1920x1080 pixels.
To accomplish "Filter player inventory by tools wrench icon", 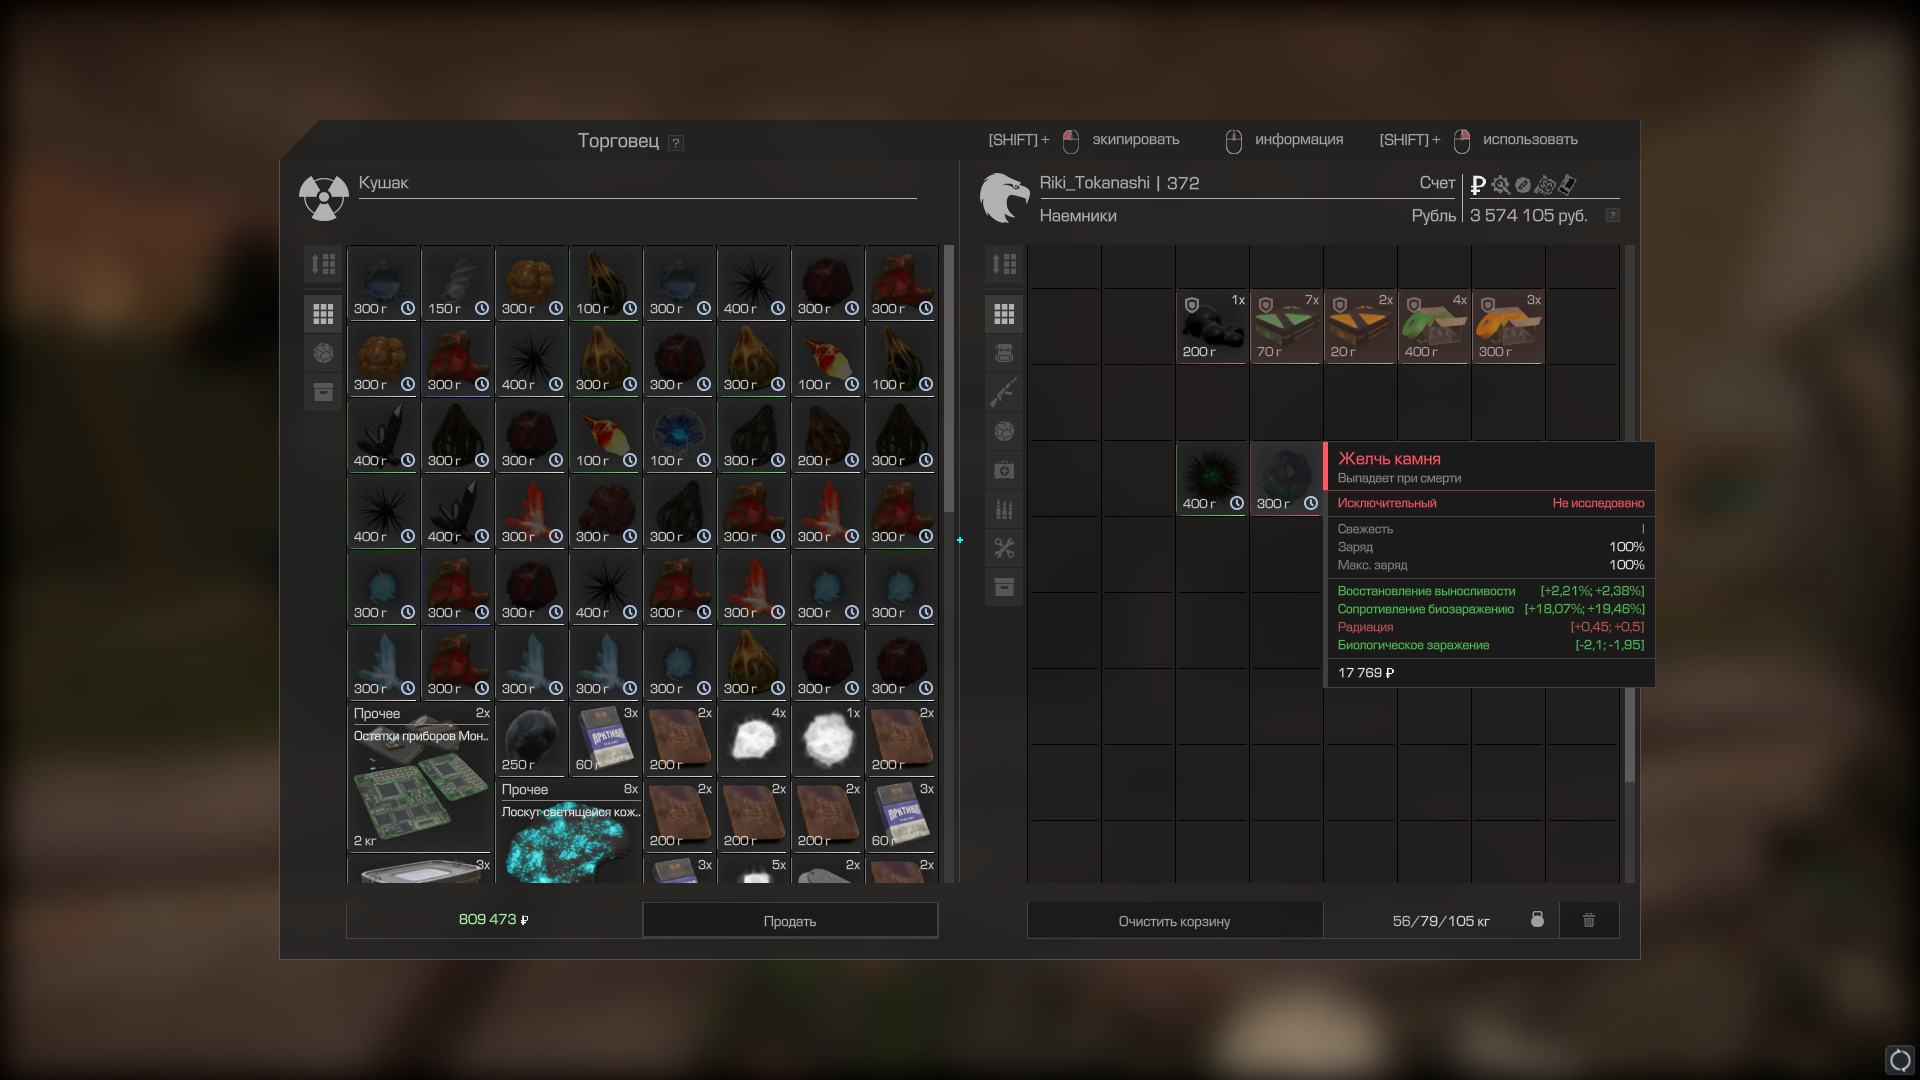I will point(1004,548).
